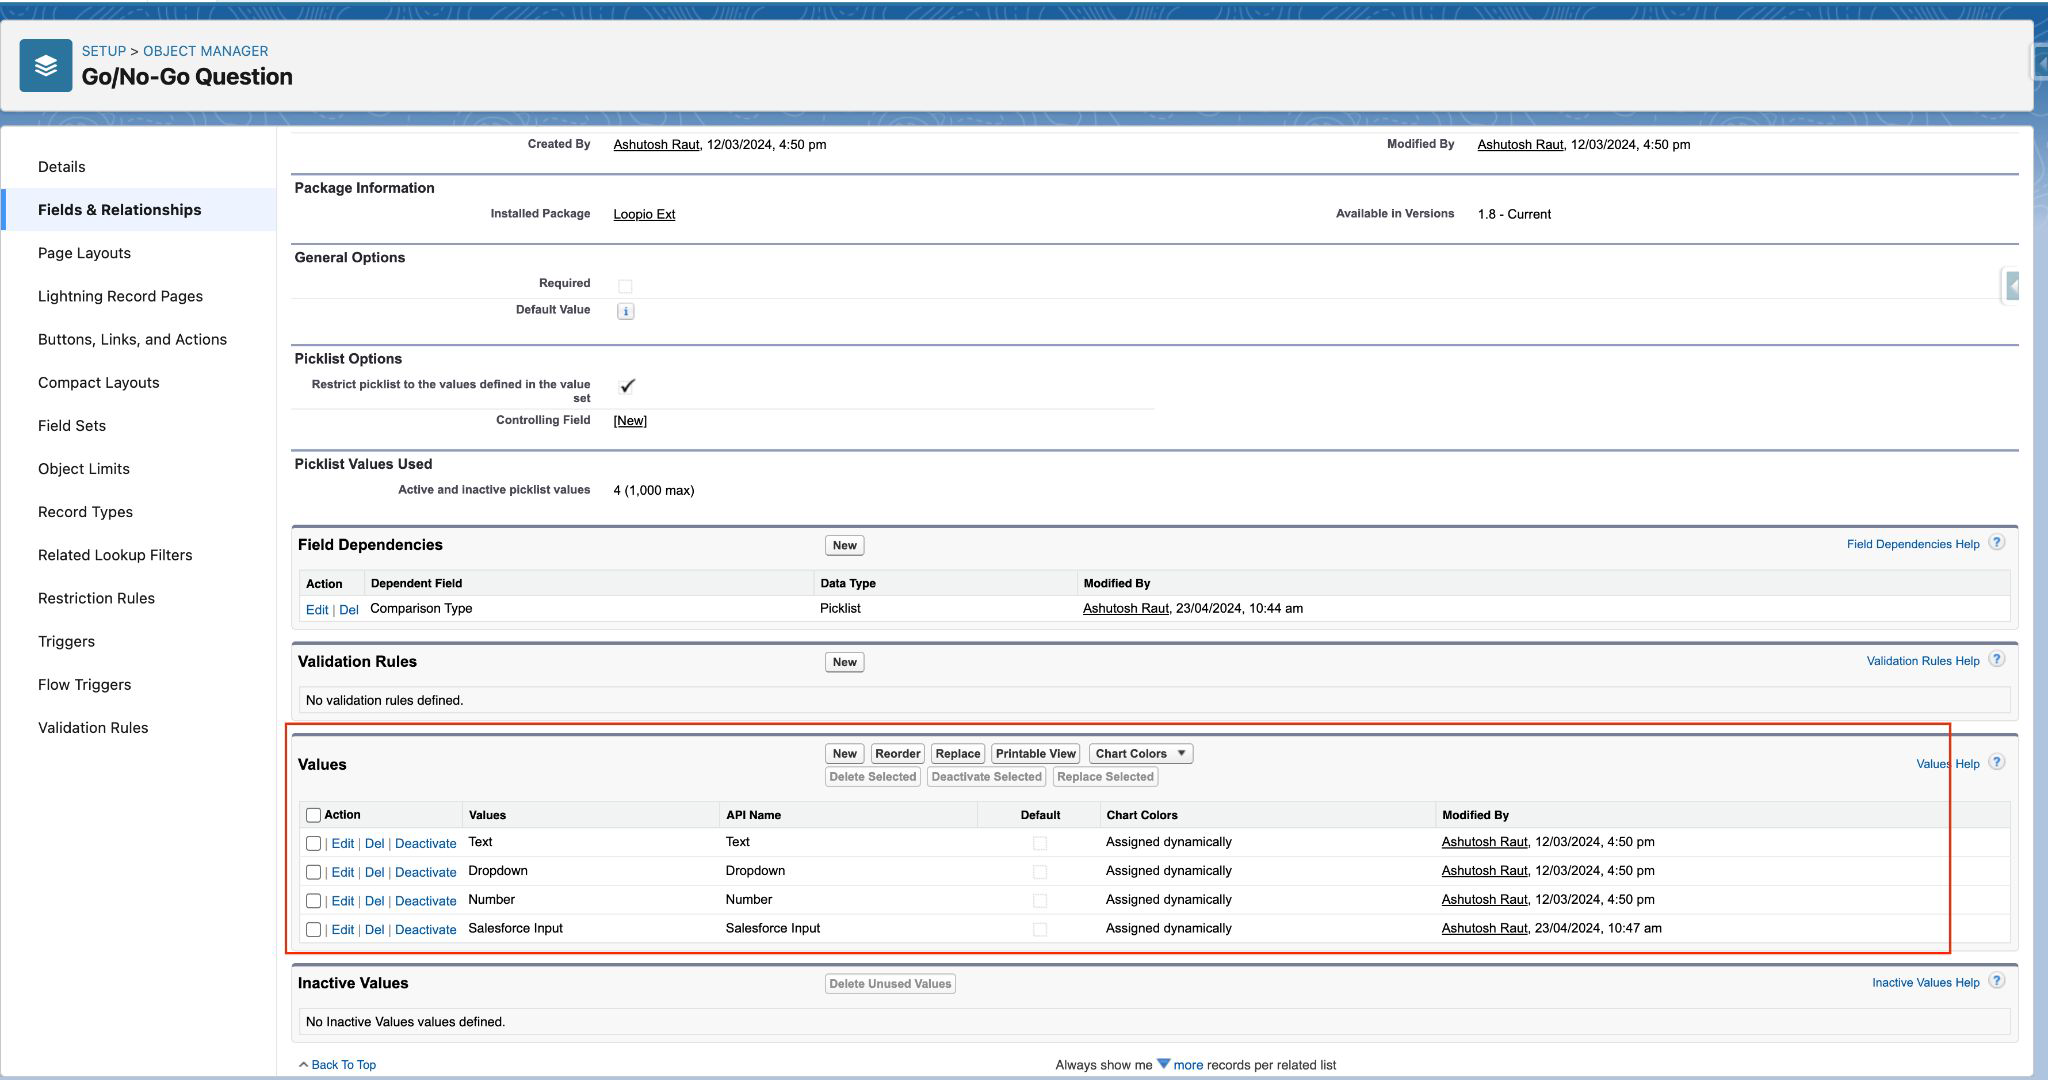Open Values help question-mark icon
The height and width of the screenshot is (1080, 2048).
[1996, 763]
